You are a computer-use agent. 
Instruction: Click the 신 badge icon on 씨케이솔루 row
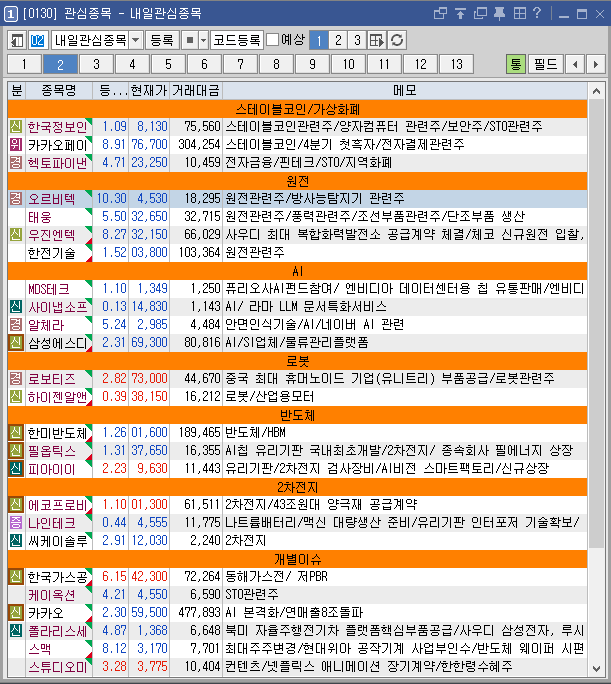[x=16, y=541]
